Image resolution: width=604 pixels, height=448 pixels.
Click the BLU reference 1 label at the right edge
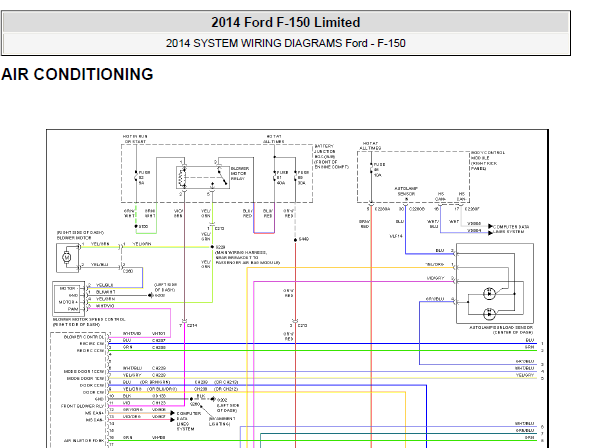tap(530, 340)
